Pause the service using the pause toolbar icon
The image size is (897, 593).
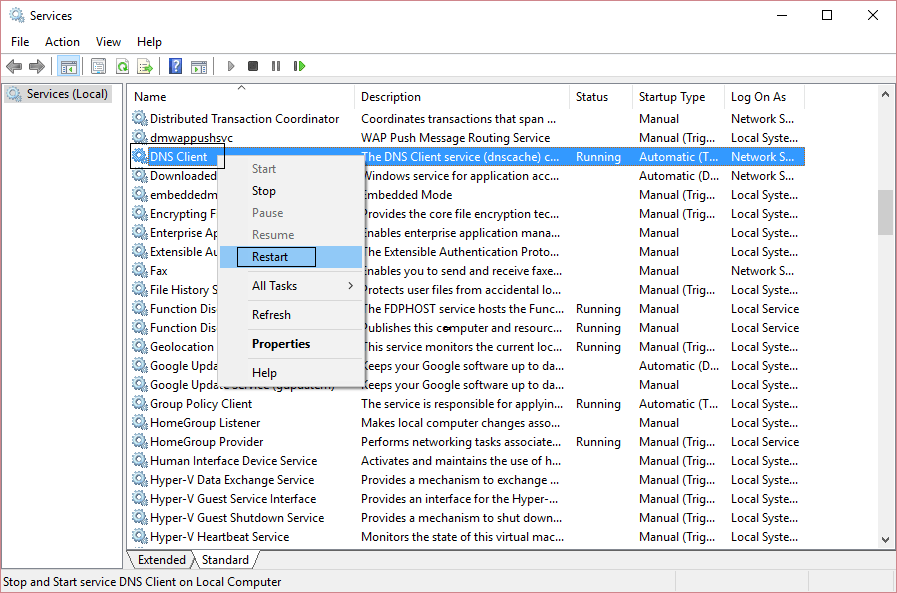[276, 66]
